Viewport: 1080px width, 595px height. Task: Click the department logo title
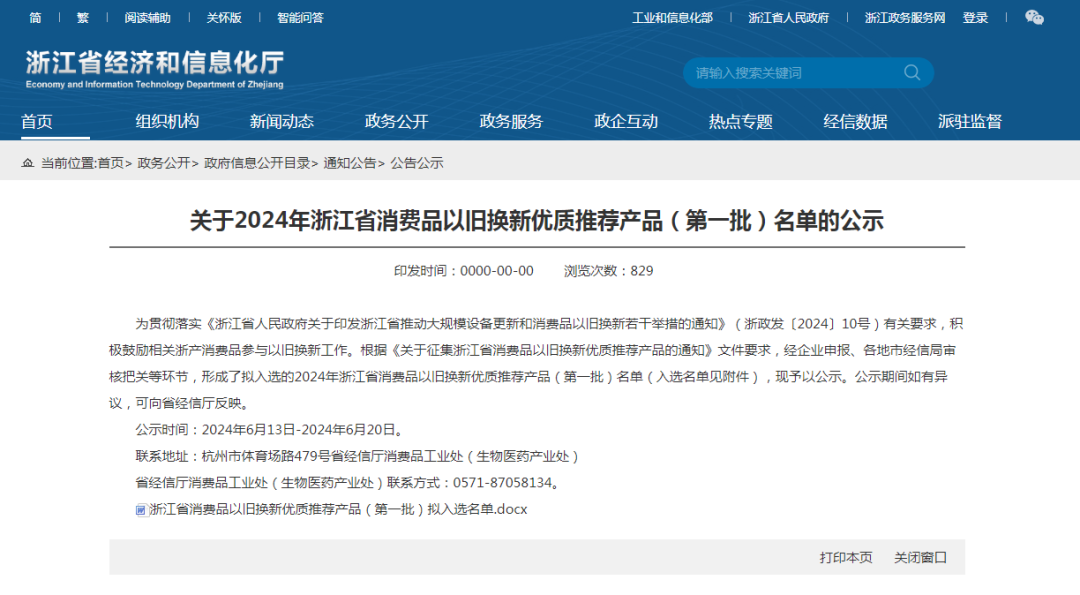coord(155,67)
